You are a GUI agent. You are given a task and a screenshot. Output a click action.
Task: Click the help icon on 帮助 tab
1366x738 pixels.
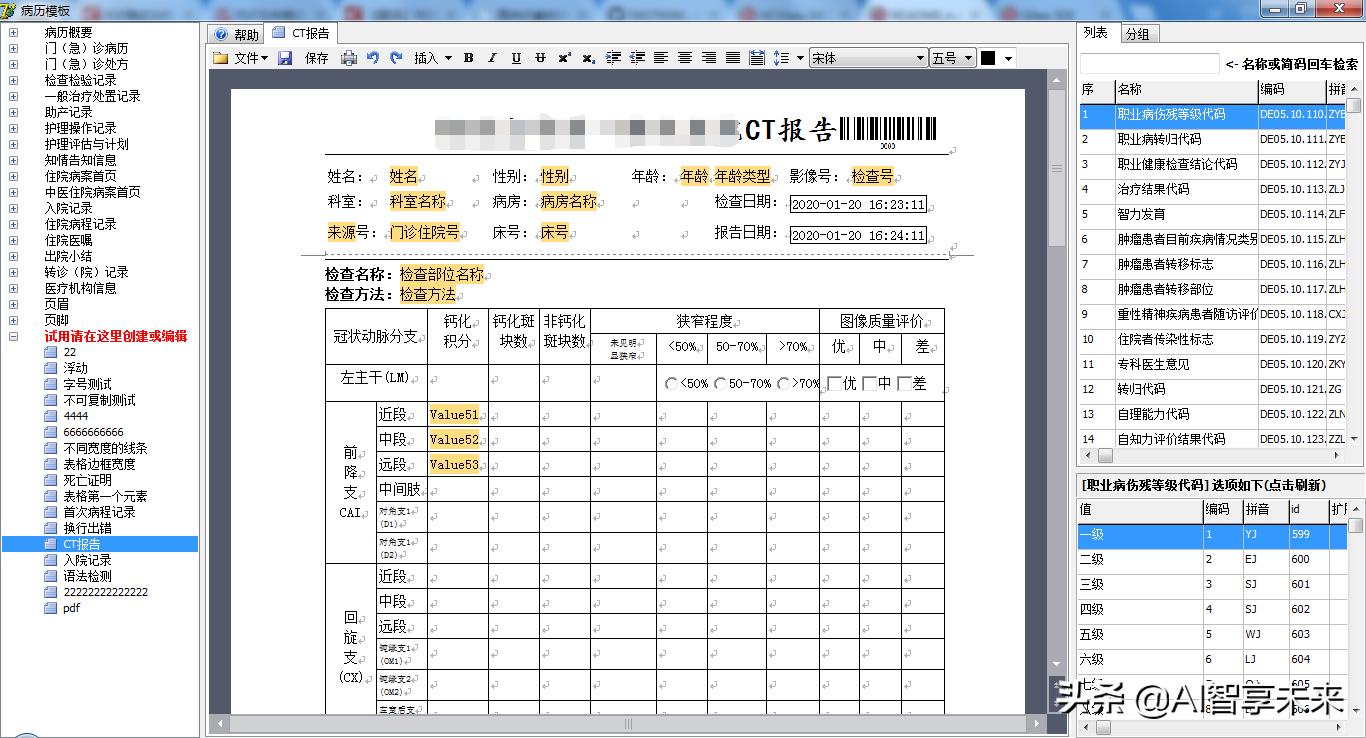(221, 34)
